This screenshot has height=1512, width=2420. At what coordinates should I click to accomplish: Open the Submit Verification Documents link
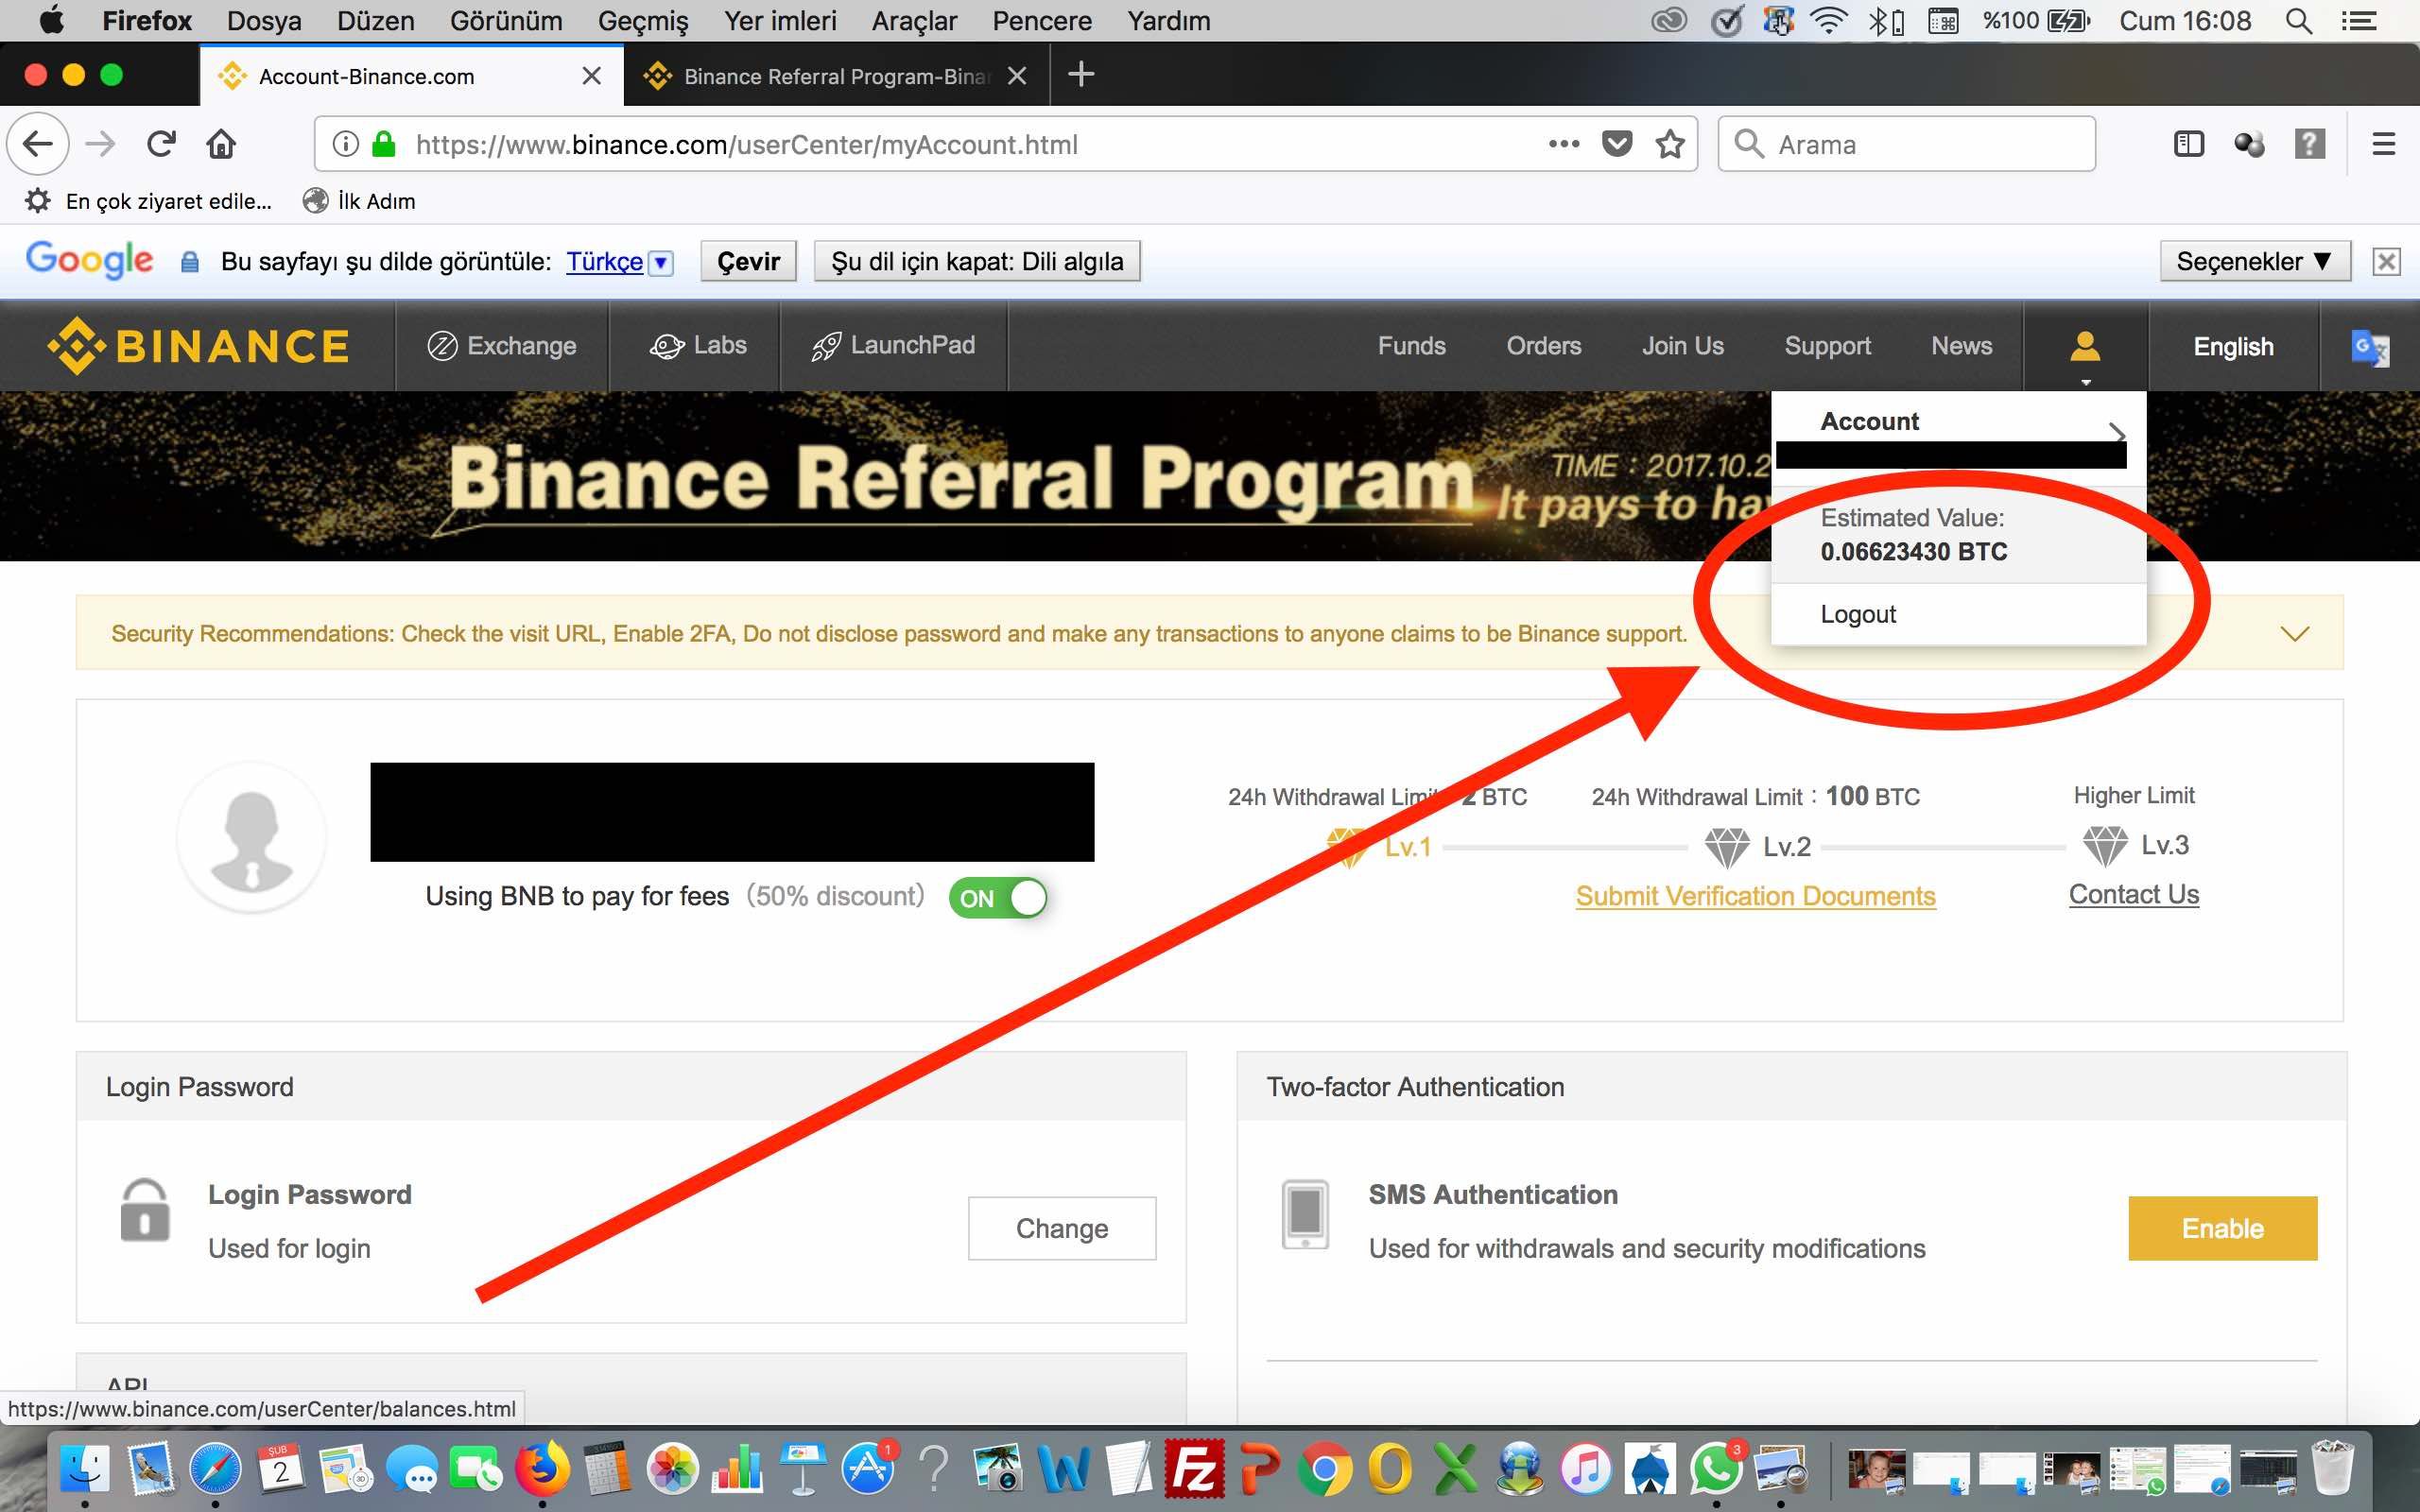tap(1755, 896)
